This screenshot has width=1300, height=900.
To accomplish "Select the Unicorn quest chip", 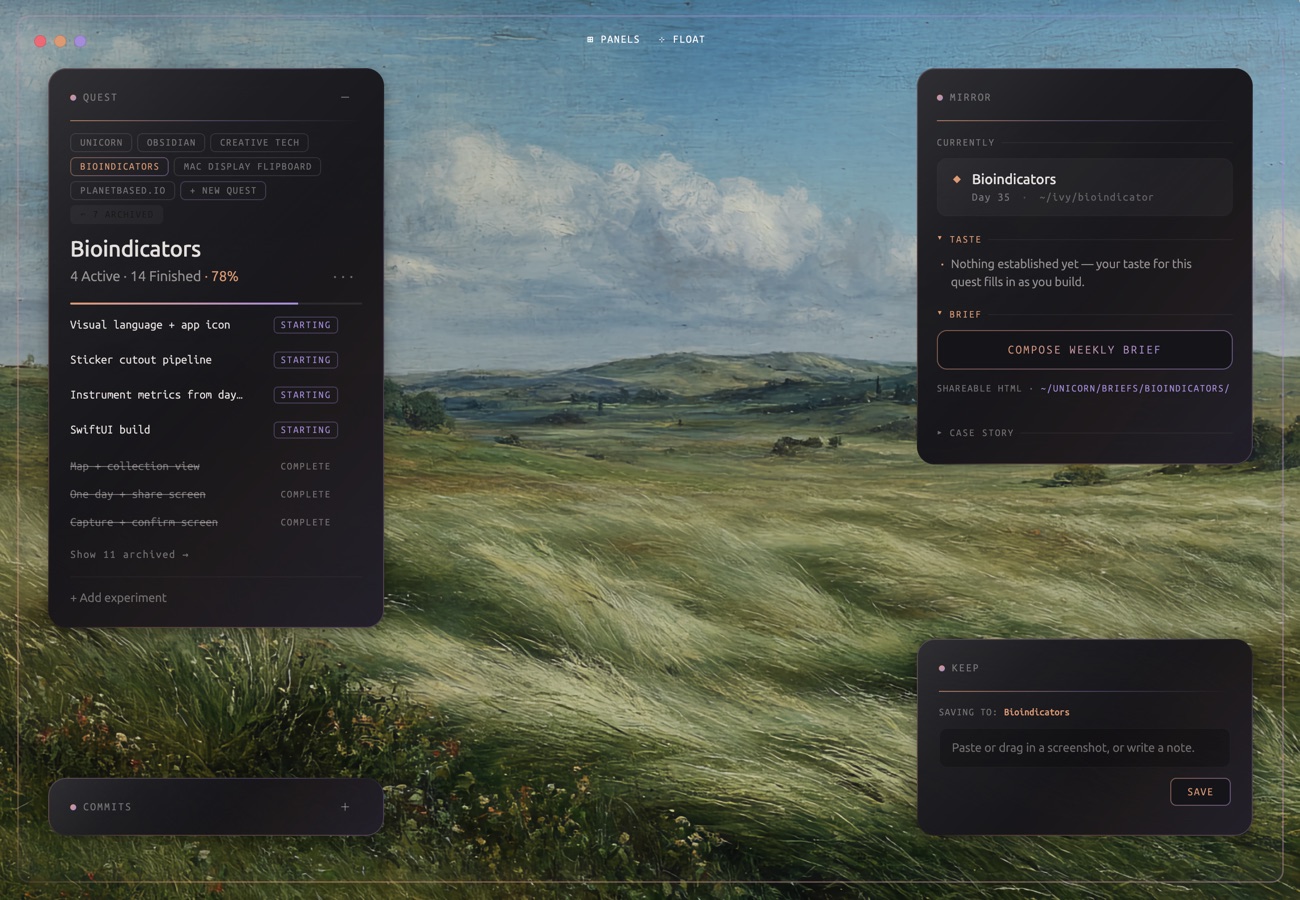I will [101, 142].
